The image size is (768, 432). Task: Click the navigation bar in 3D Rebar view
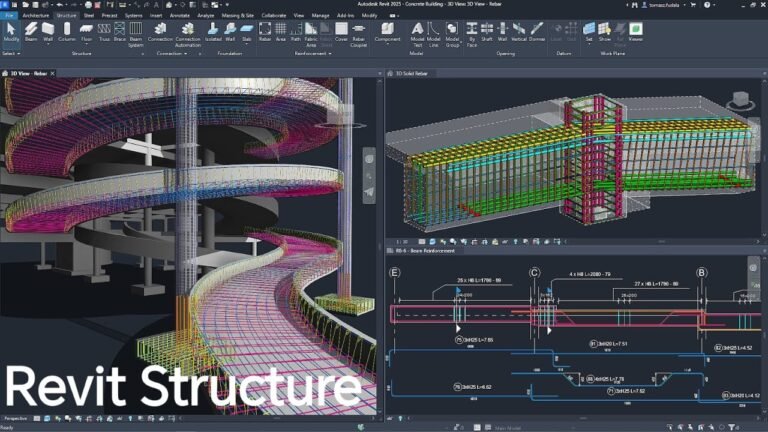click(x=369, y=175)
